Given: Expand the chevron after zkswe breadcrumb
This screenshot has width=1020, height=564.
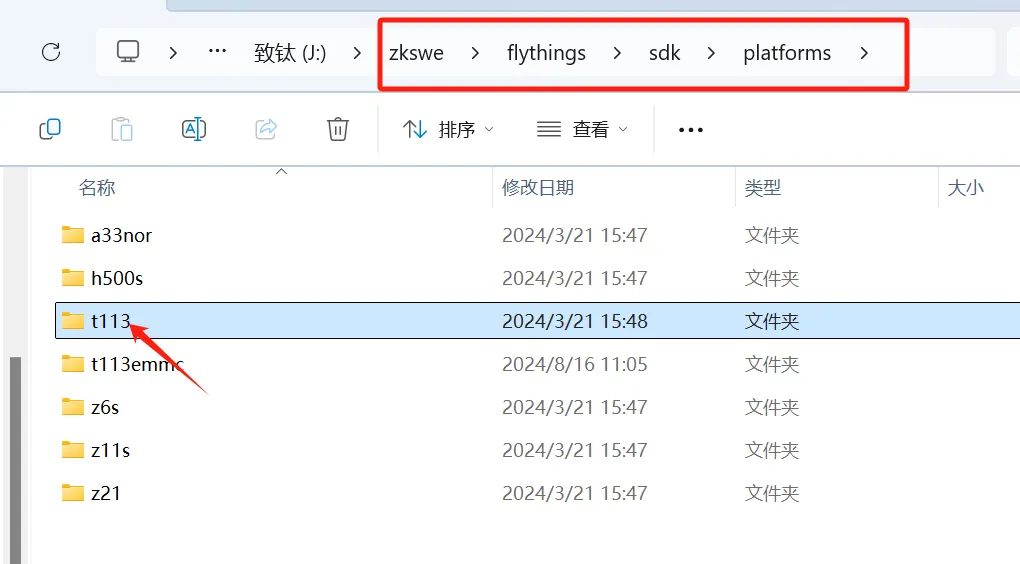Looking at the screenshot, I should click(475, 53).
